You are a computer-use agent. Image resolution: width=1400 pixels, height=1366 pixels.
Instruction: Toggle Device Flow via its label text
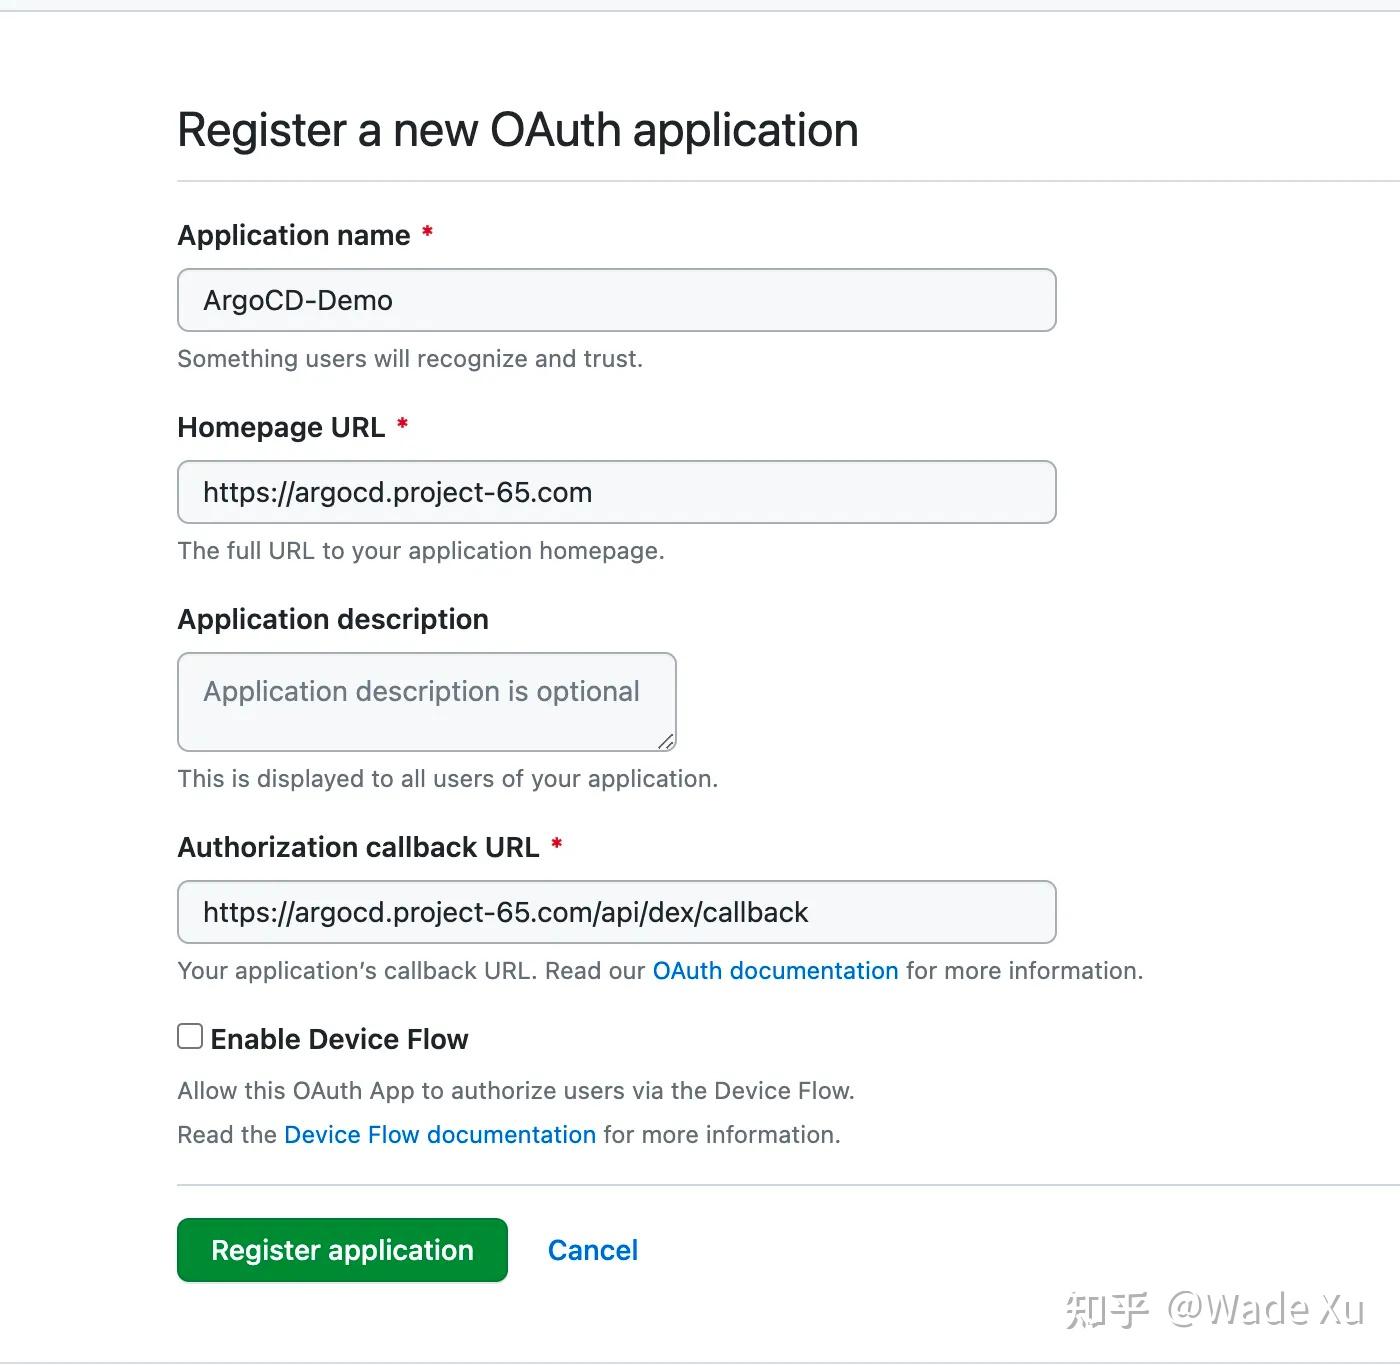339,1039
